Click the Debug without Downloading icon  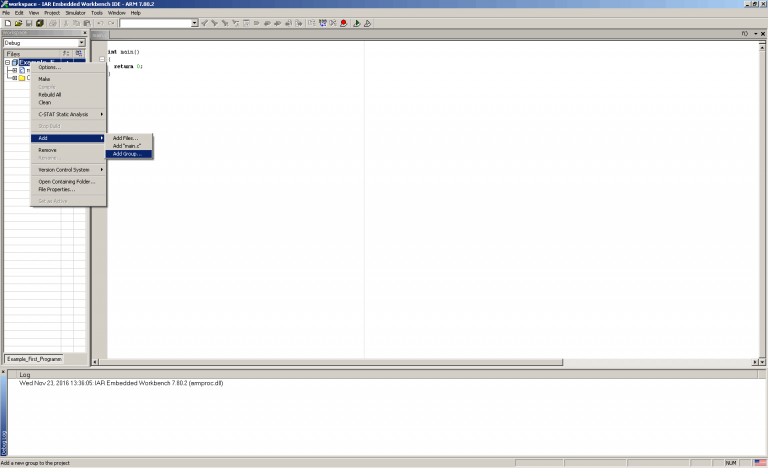coord(367,23)
